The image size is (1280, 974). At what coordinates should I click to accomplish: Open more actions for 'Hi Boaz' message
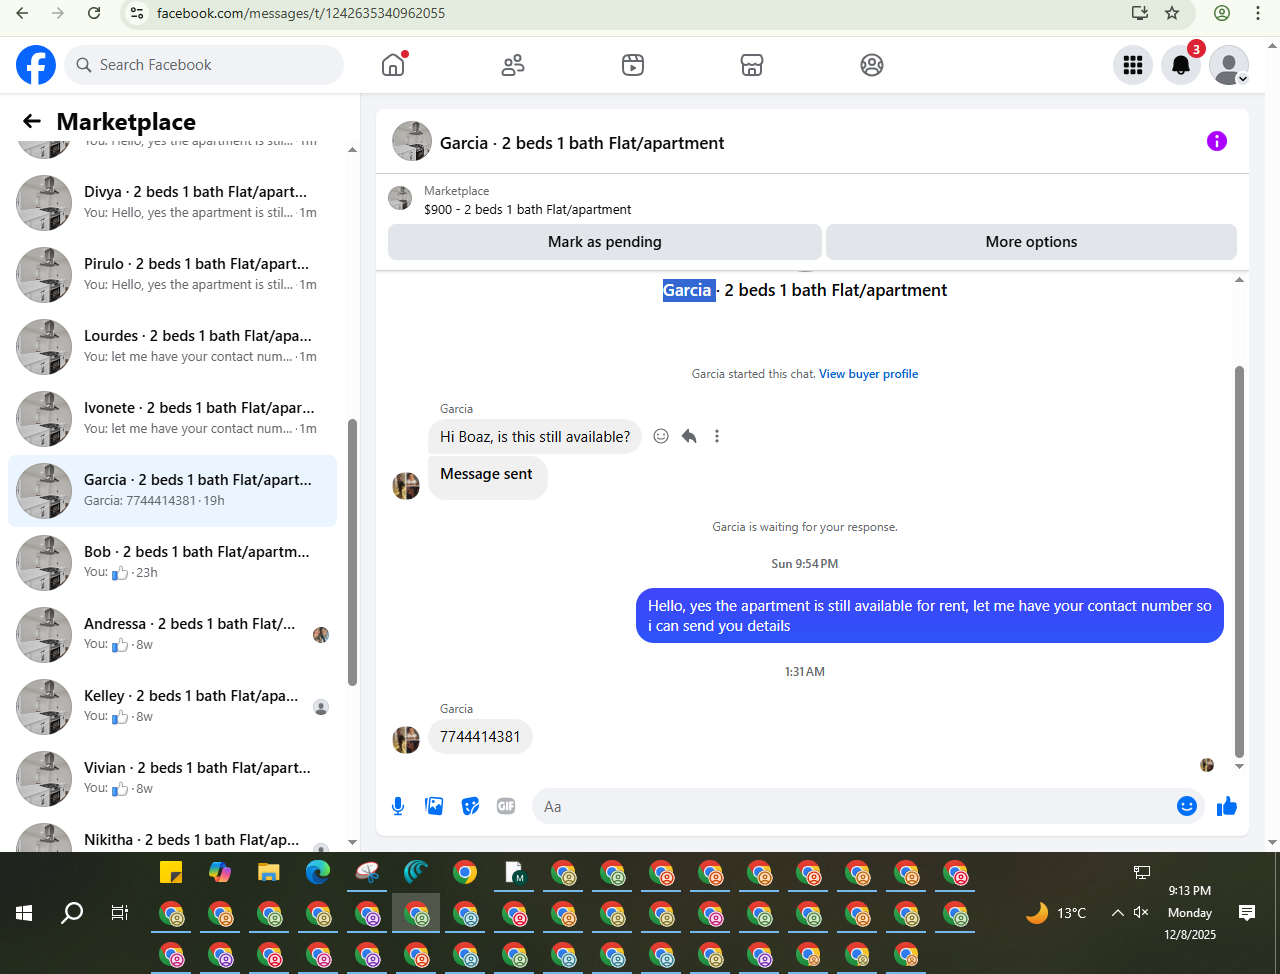coord(717,436)
